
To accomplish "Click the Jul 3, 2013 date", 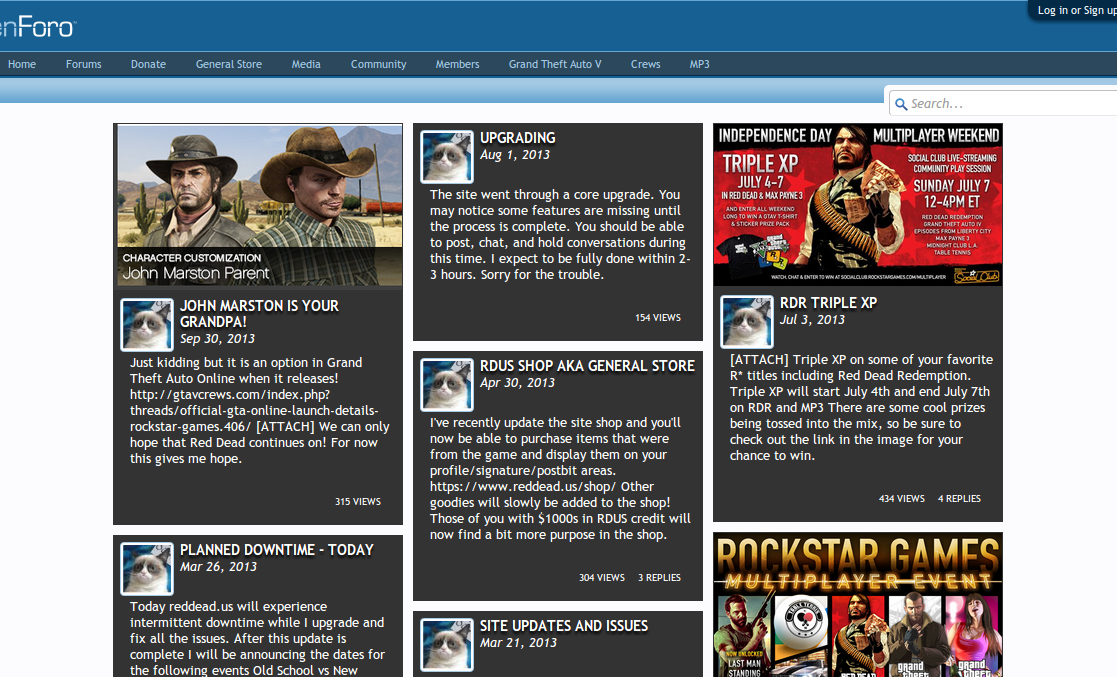I will [x=812, y=319].
